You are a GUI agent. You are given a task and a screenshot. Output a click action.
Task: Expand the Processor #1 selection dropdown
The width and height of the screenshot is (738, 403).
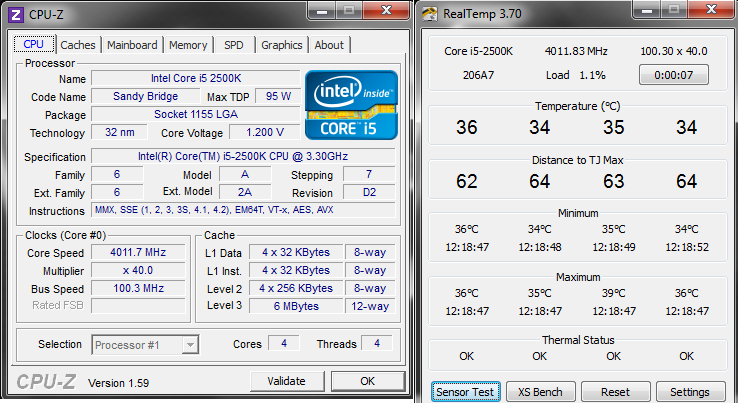[x=146, y=345]
